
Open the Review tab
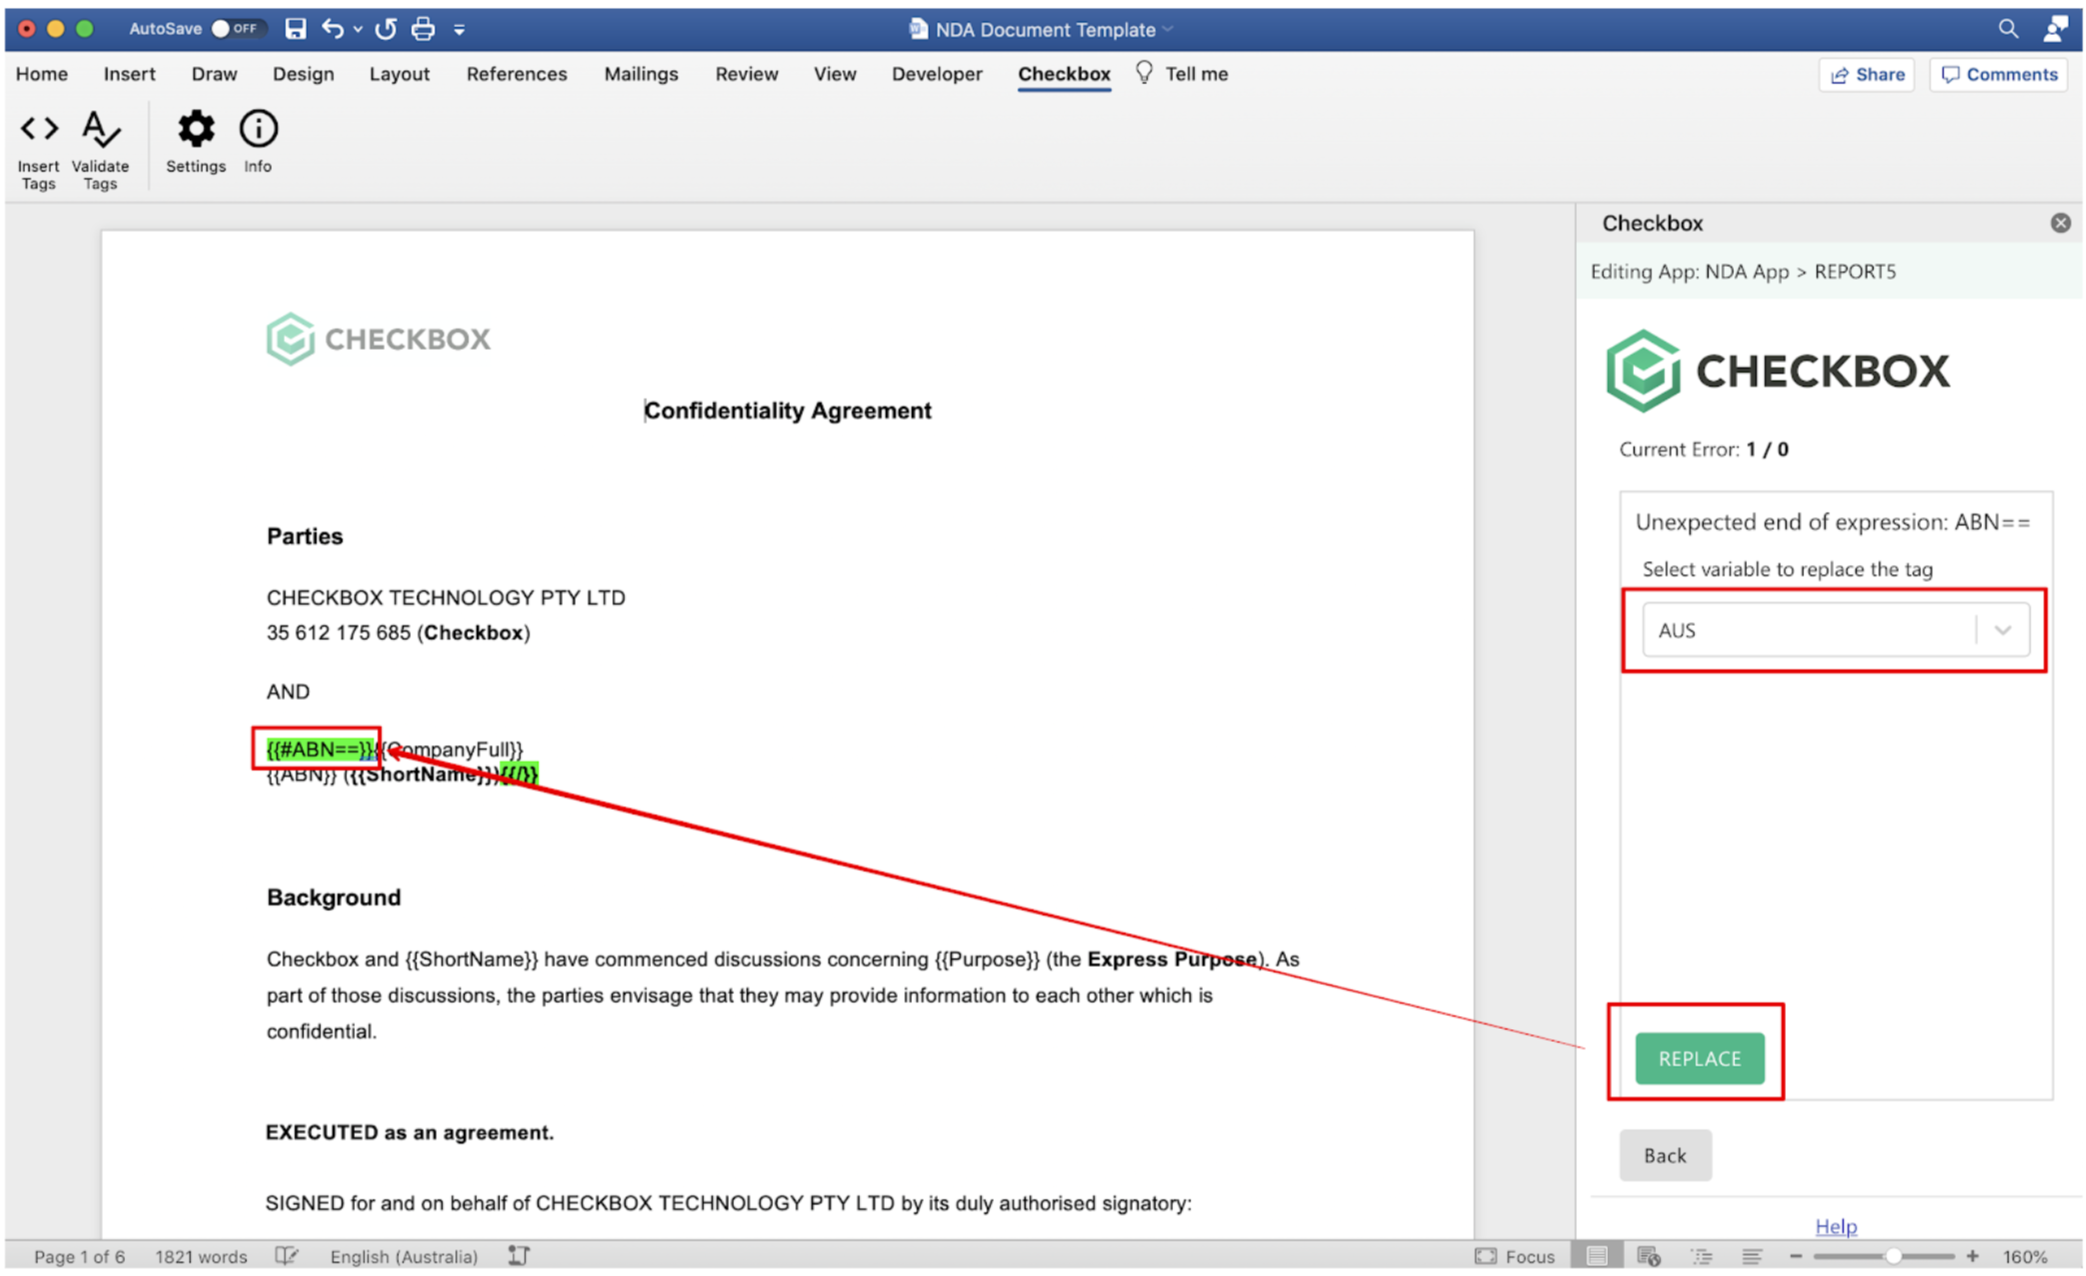pos(746,74)
